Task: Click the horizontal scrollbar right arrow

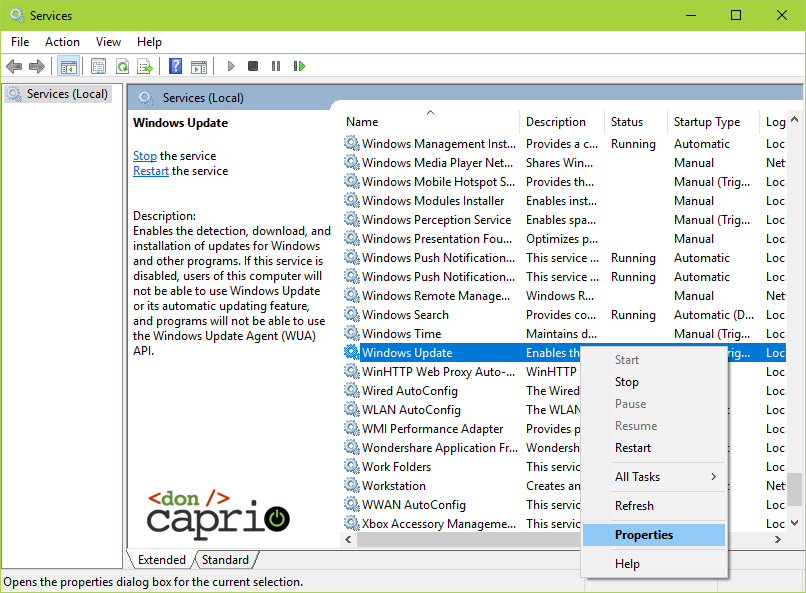Action: pyautogui.click(x=778, y=539)
